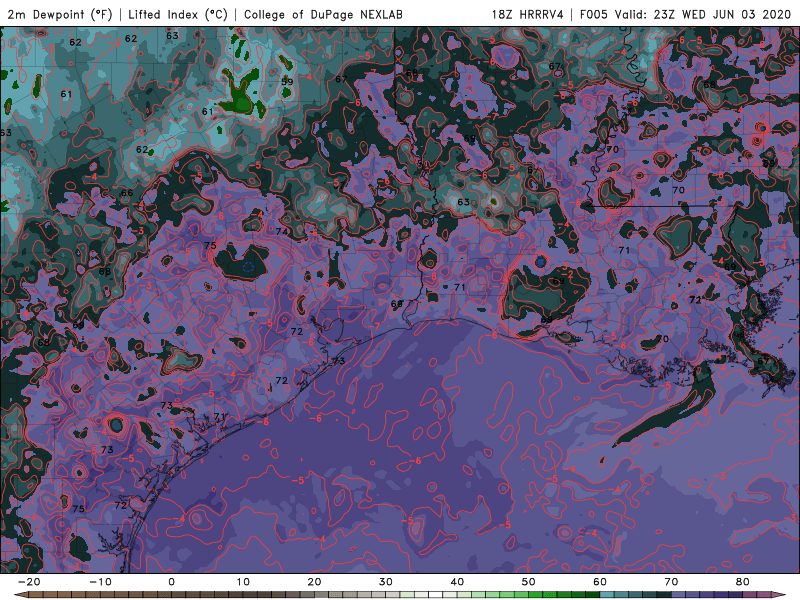
Task: Click the '66' dewpoint value on the map
Action: tap(127, 193)
